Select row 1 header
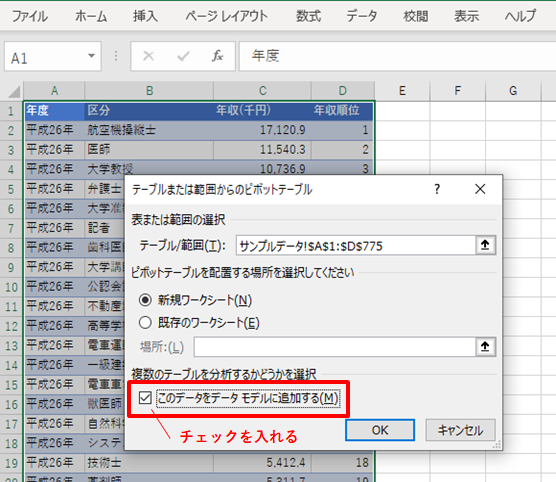The width and height of the screenshot is (556, 482). 11,111
